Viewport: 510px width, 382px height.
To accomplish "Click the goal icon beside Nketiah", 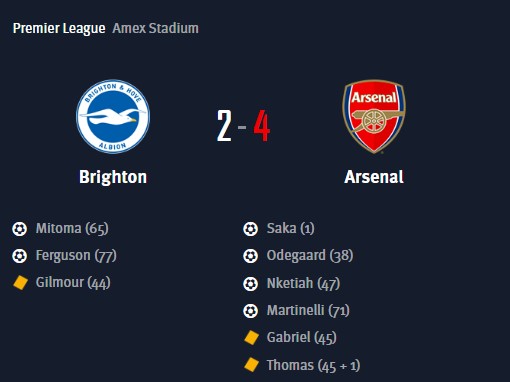I will click(250, 284).
